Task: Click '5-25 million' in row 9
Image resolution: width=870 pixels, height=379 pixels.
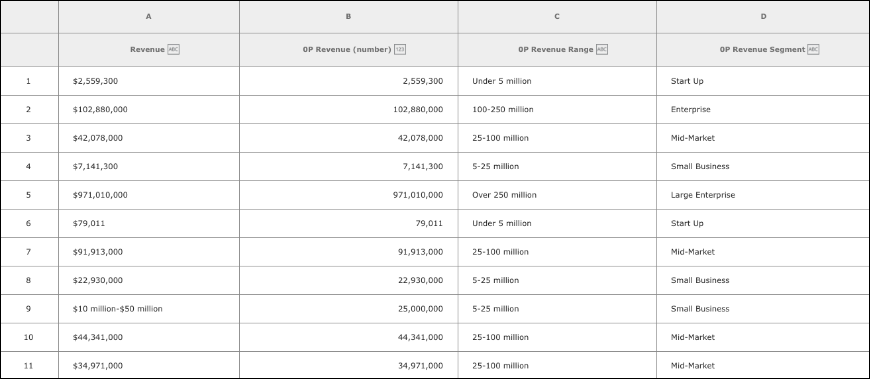Action: pyautogui.click(x=557, y=309)
